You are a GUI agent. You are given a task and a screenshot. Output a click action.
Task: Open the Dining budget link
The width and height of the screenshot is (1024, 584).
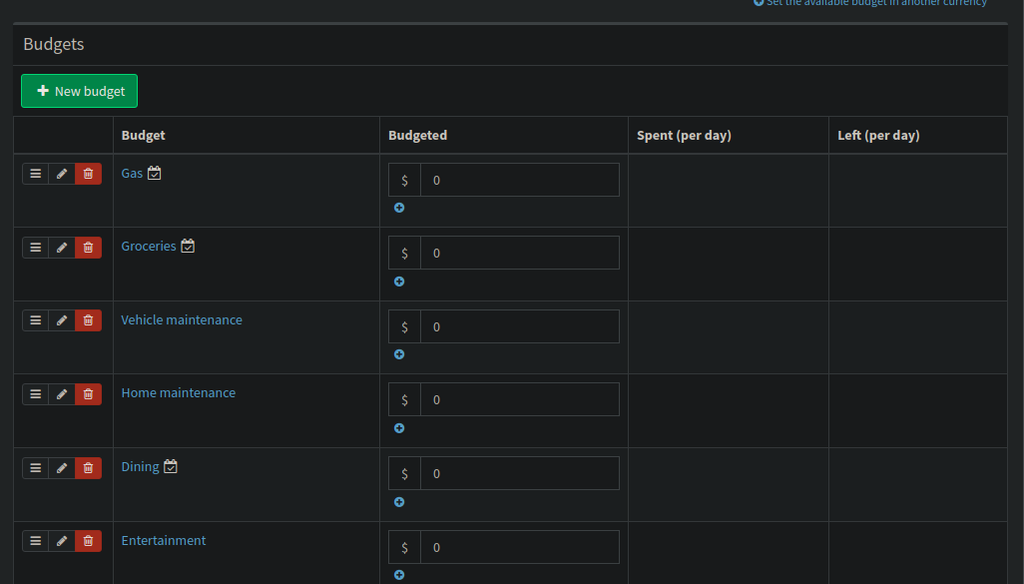click(x=140, y=466)
